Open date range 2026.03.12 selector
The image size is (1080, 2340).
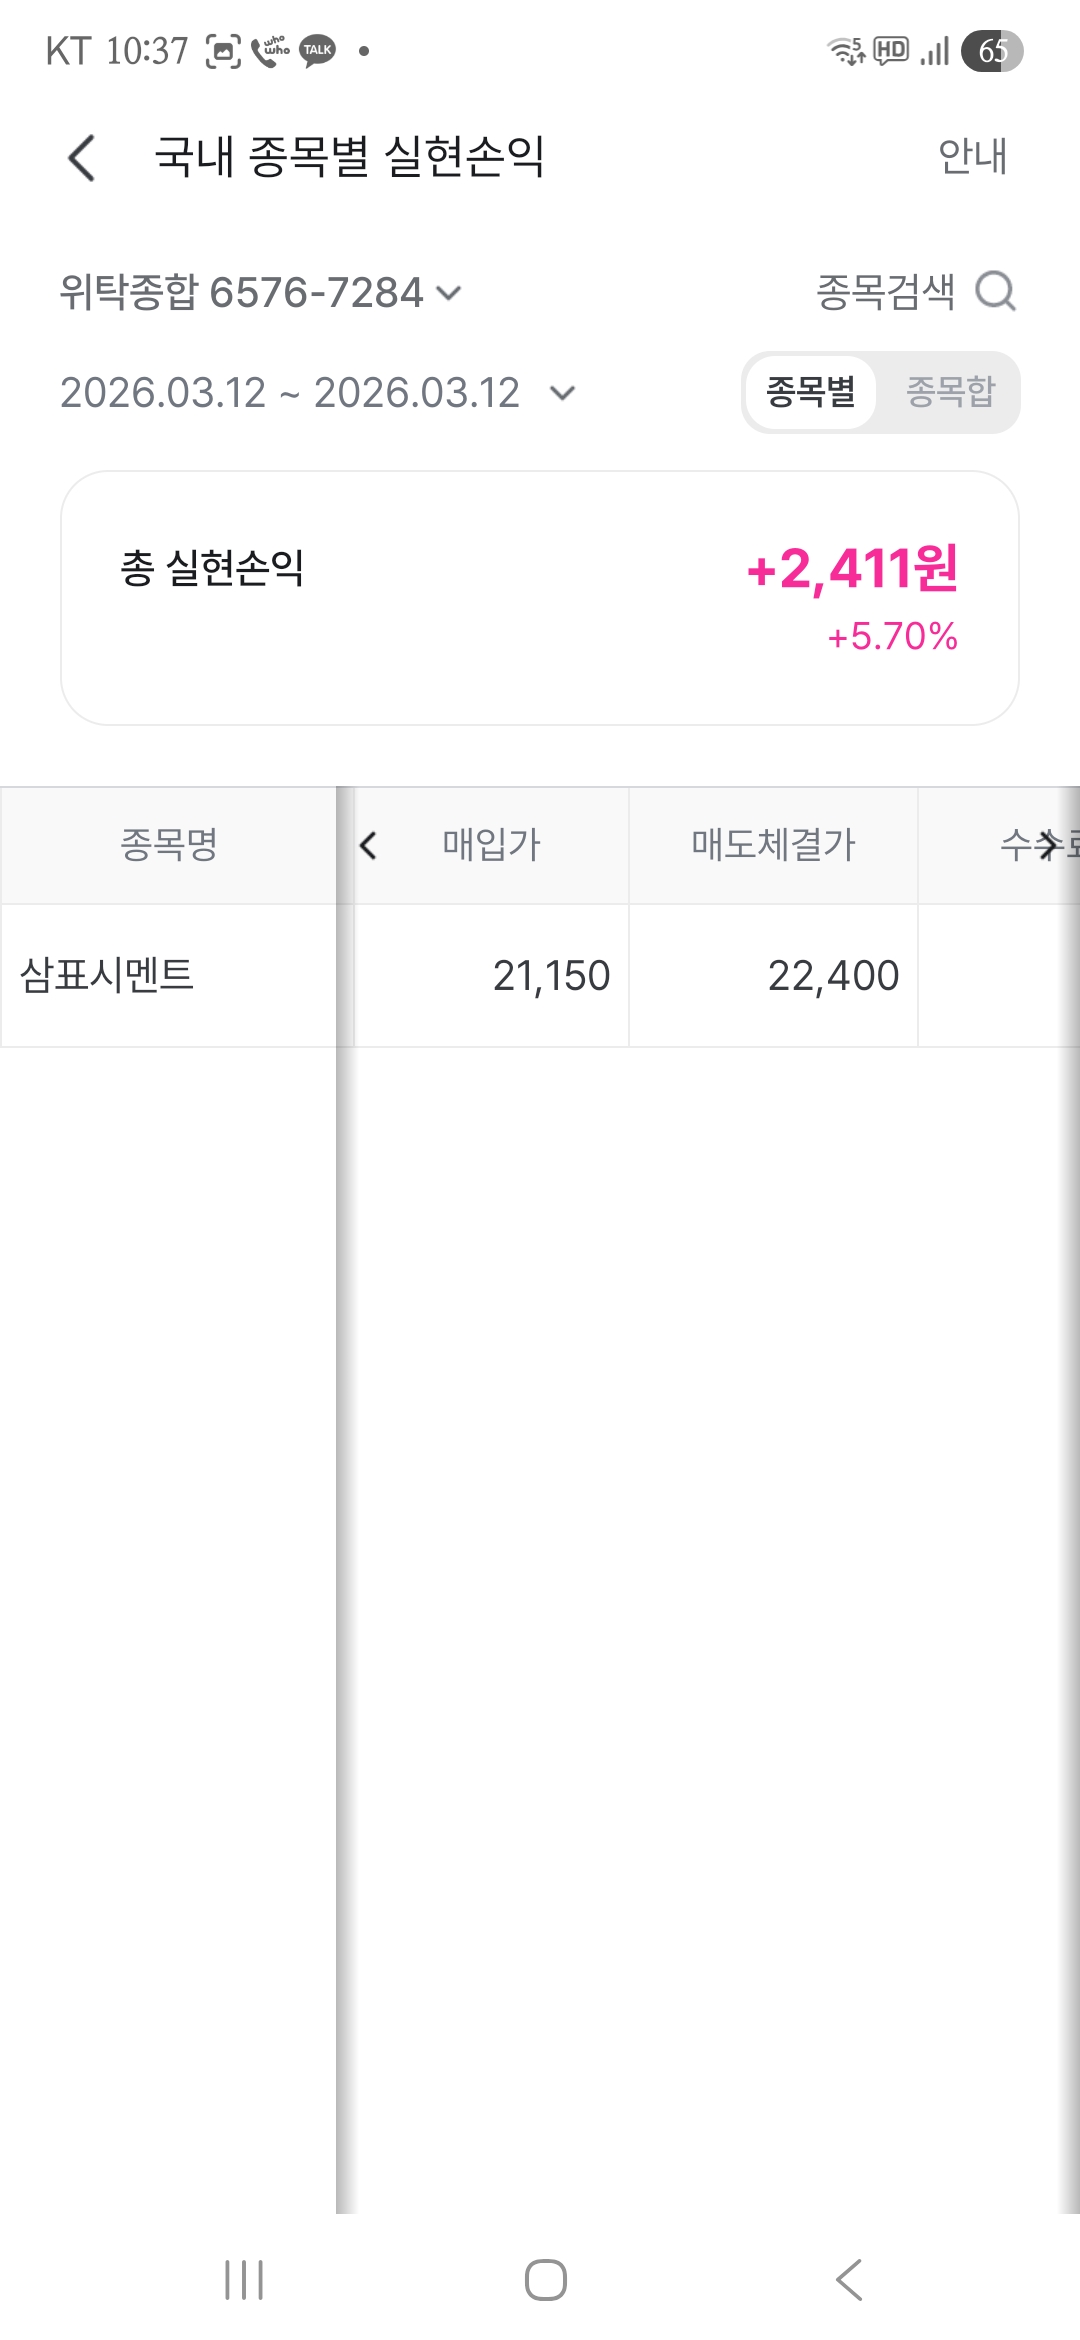(290, 393)
